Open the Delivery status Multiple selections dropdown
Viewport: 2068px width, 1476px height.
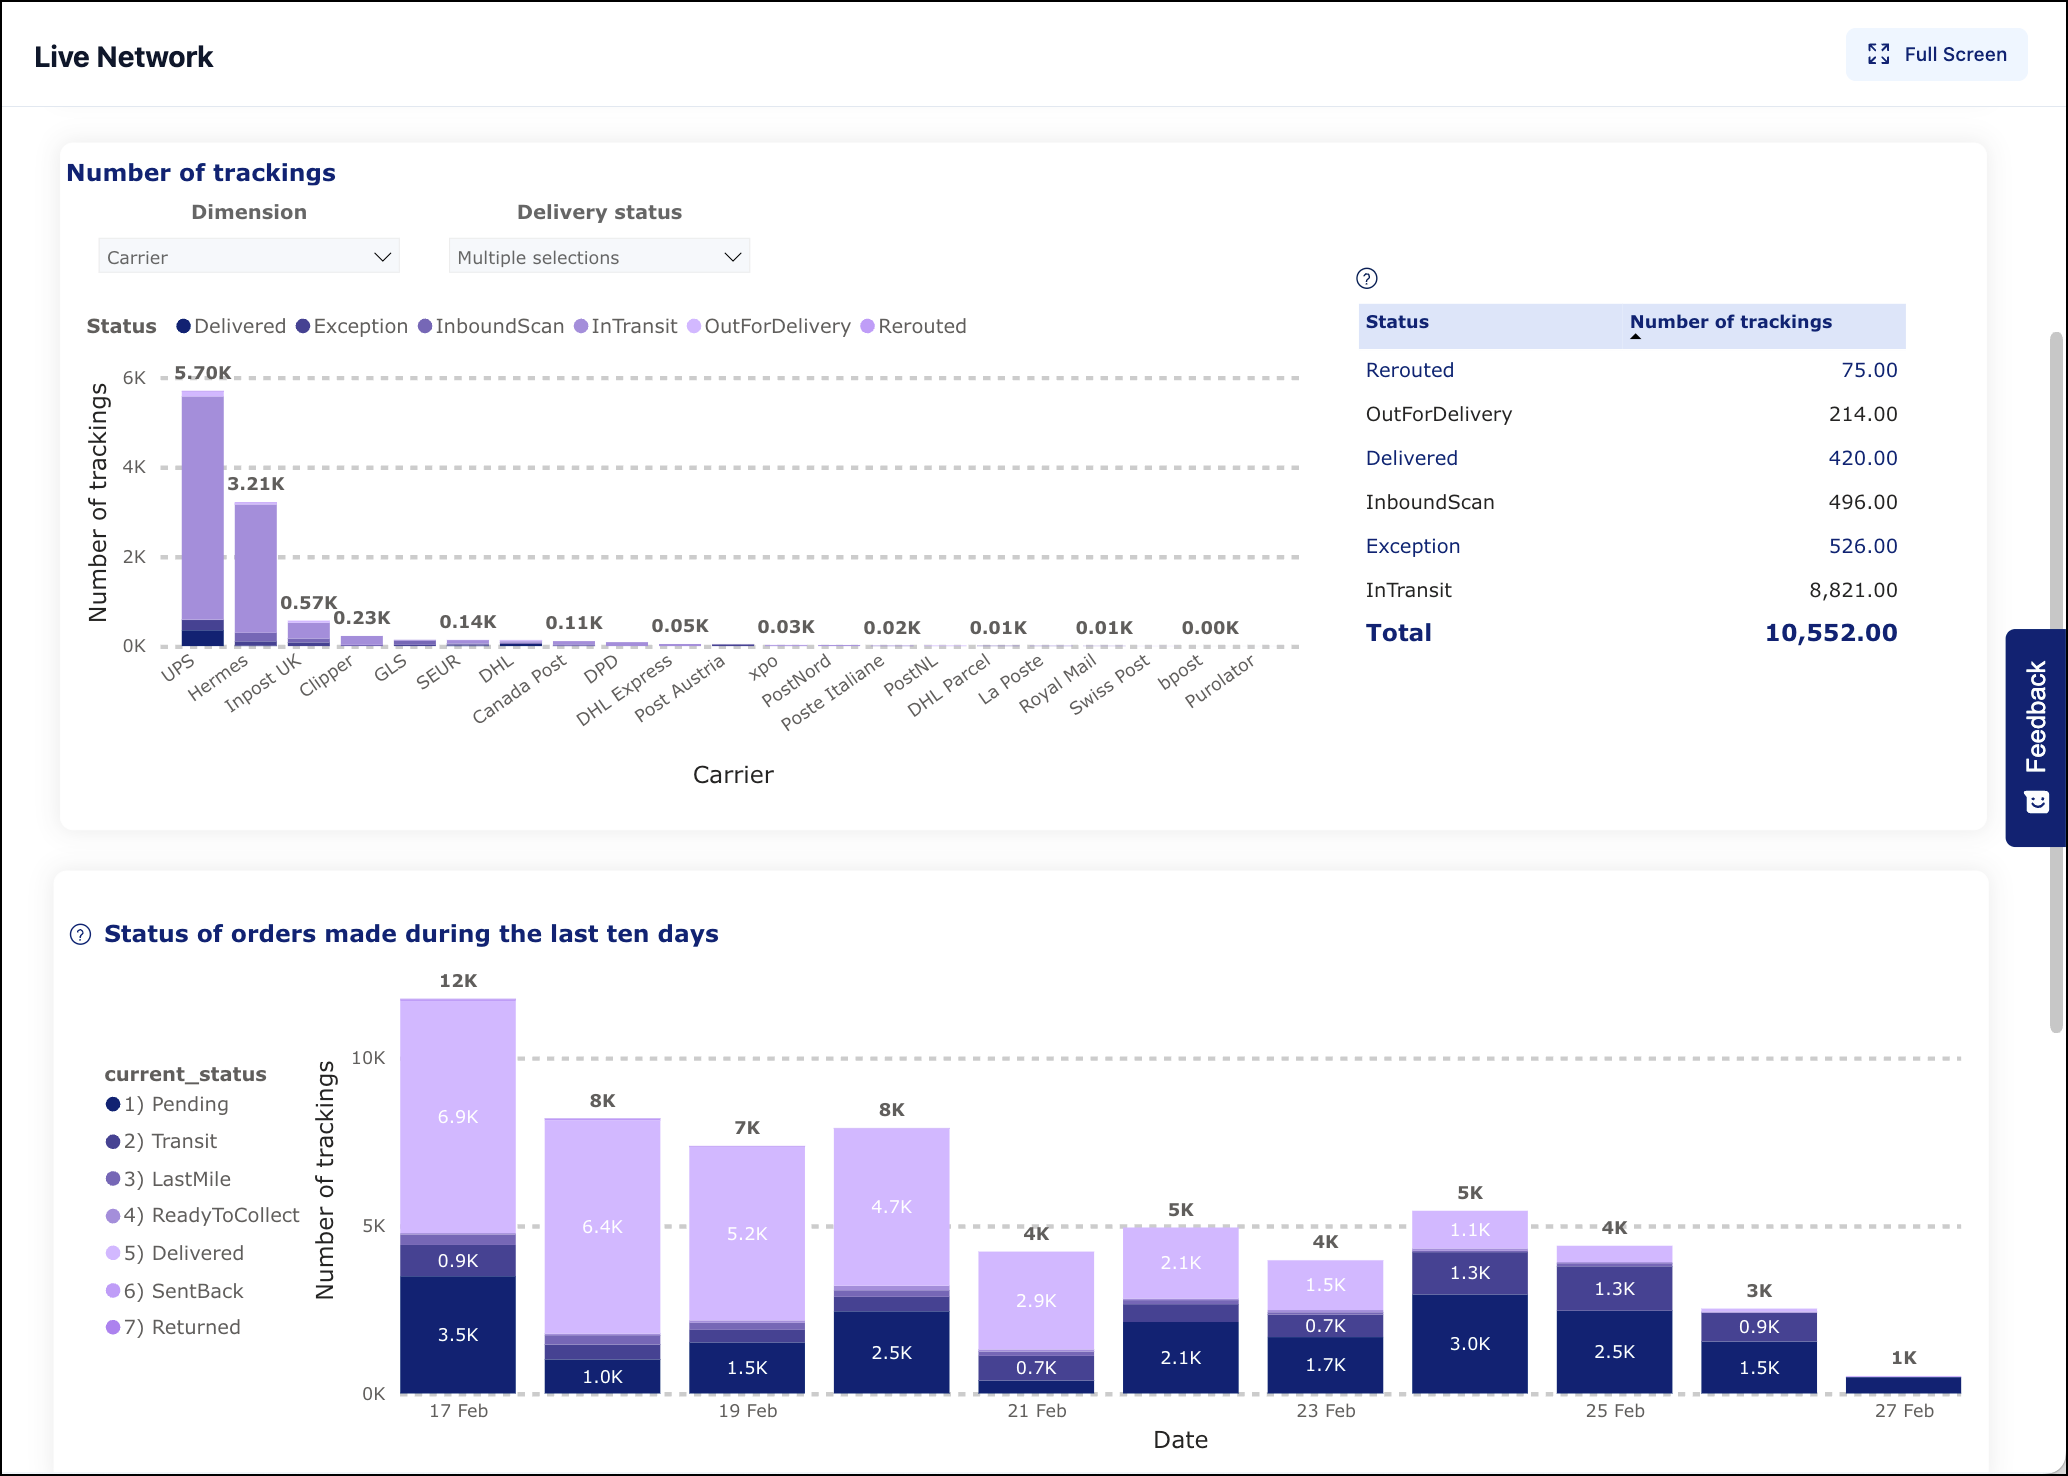[x=598, y=256]
